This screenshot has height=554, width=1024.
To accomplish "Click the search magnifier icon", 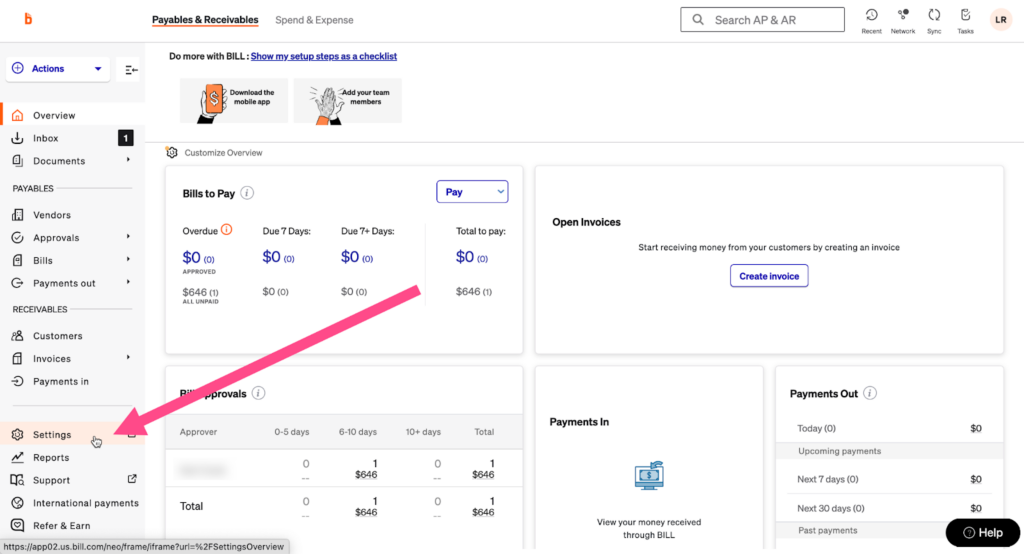I will [697, 20].
